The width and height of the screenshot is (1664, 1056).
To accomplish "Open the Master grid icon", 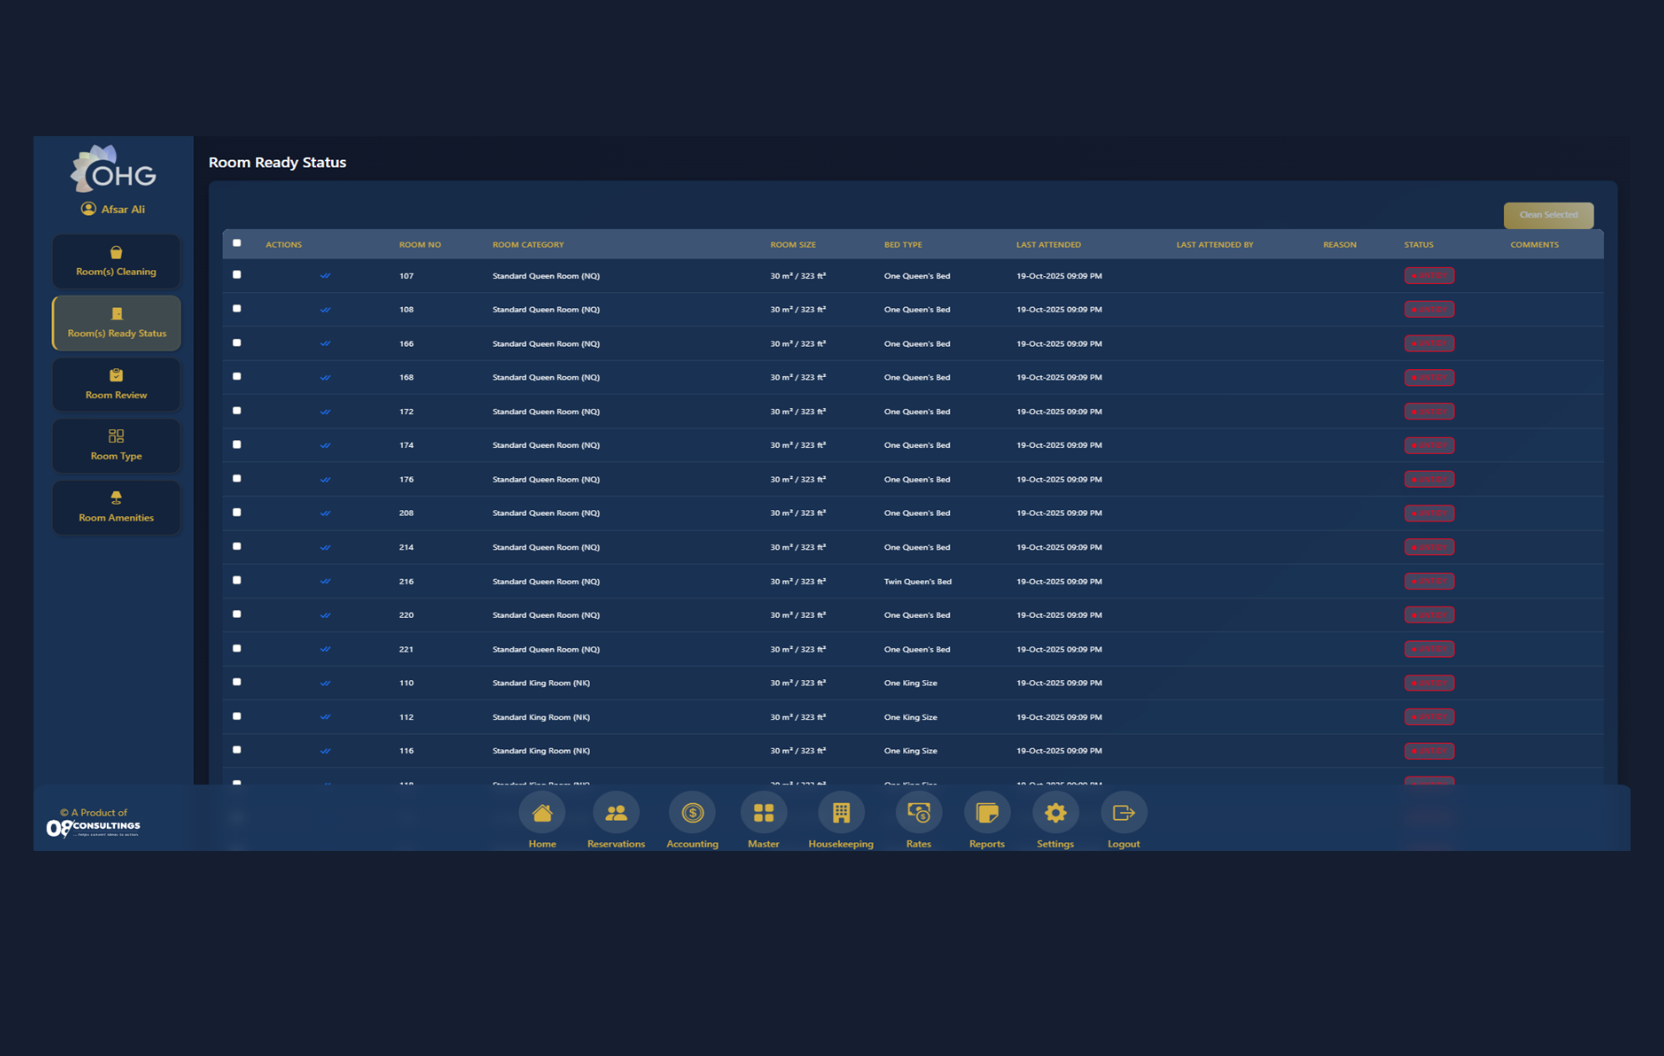I will click(763, 813).
